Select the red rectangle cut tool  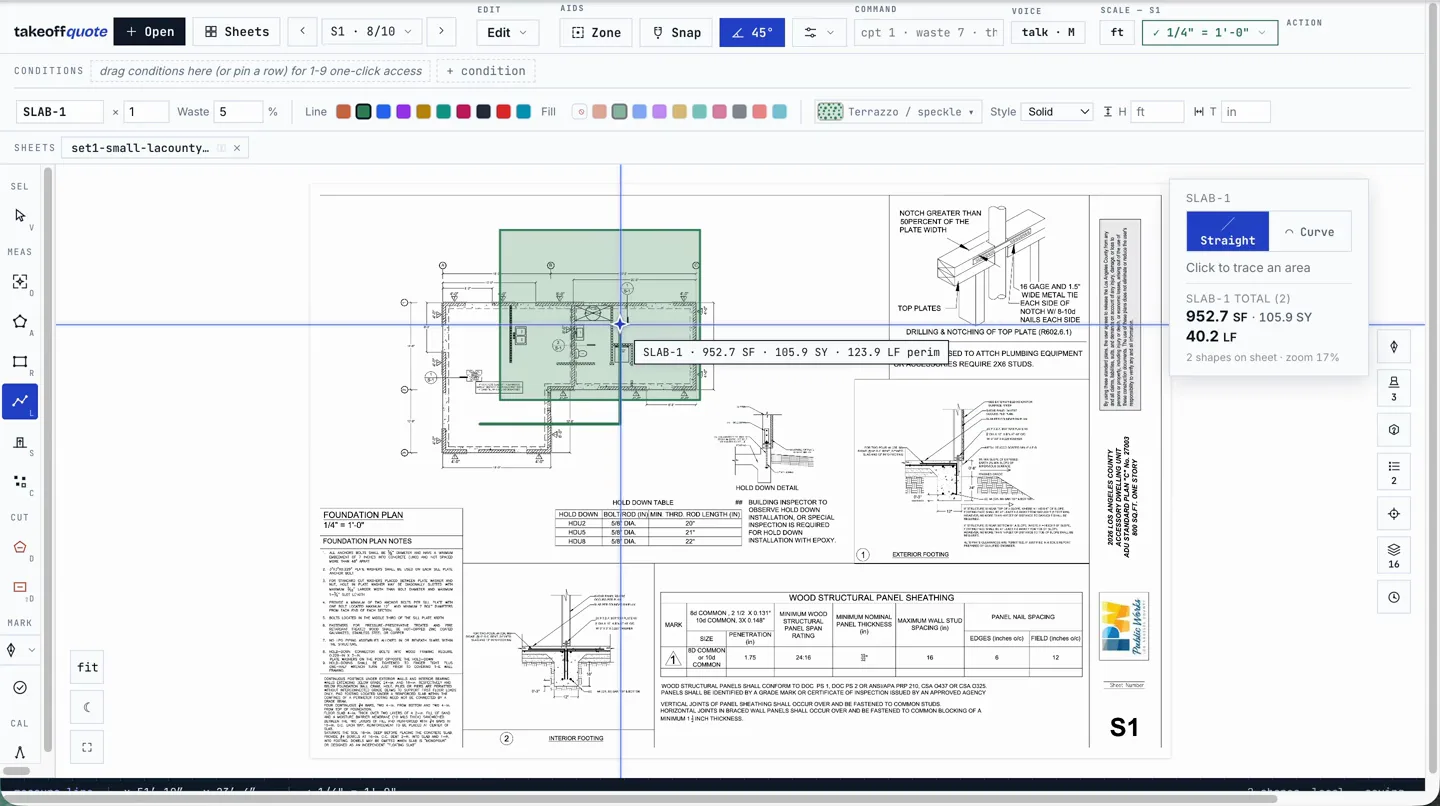20,587
